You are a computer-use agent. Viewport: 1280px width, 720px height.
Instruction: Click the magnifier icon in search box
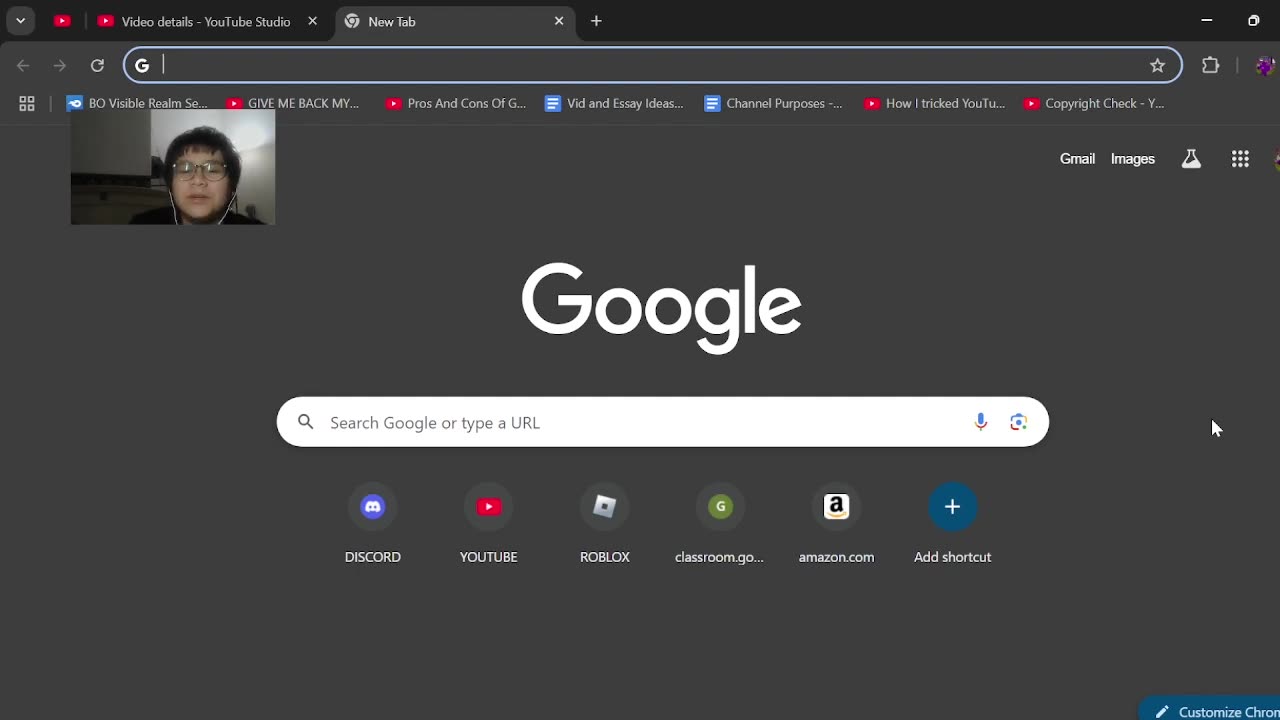pyautogui.click(x=306, y=422)
